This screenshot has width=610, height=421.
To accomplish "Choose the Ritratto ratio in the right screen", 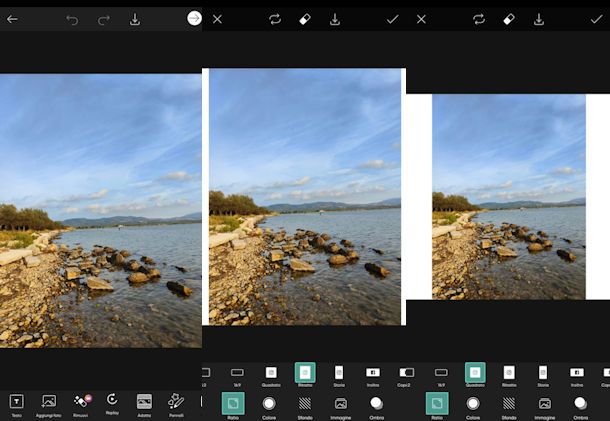I will 509,375.
